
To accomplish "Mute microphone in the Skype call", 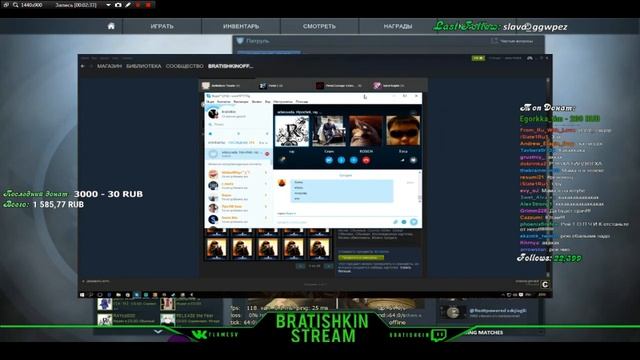I will click(341, 160).
